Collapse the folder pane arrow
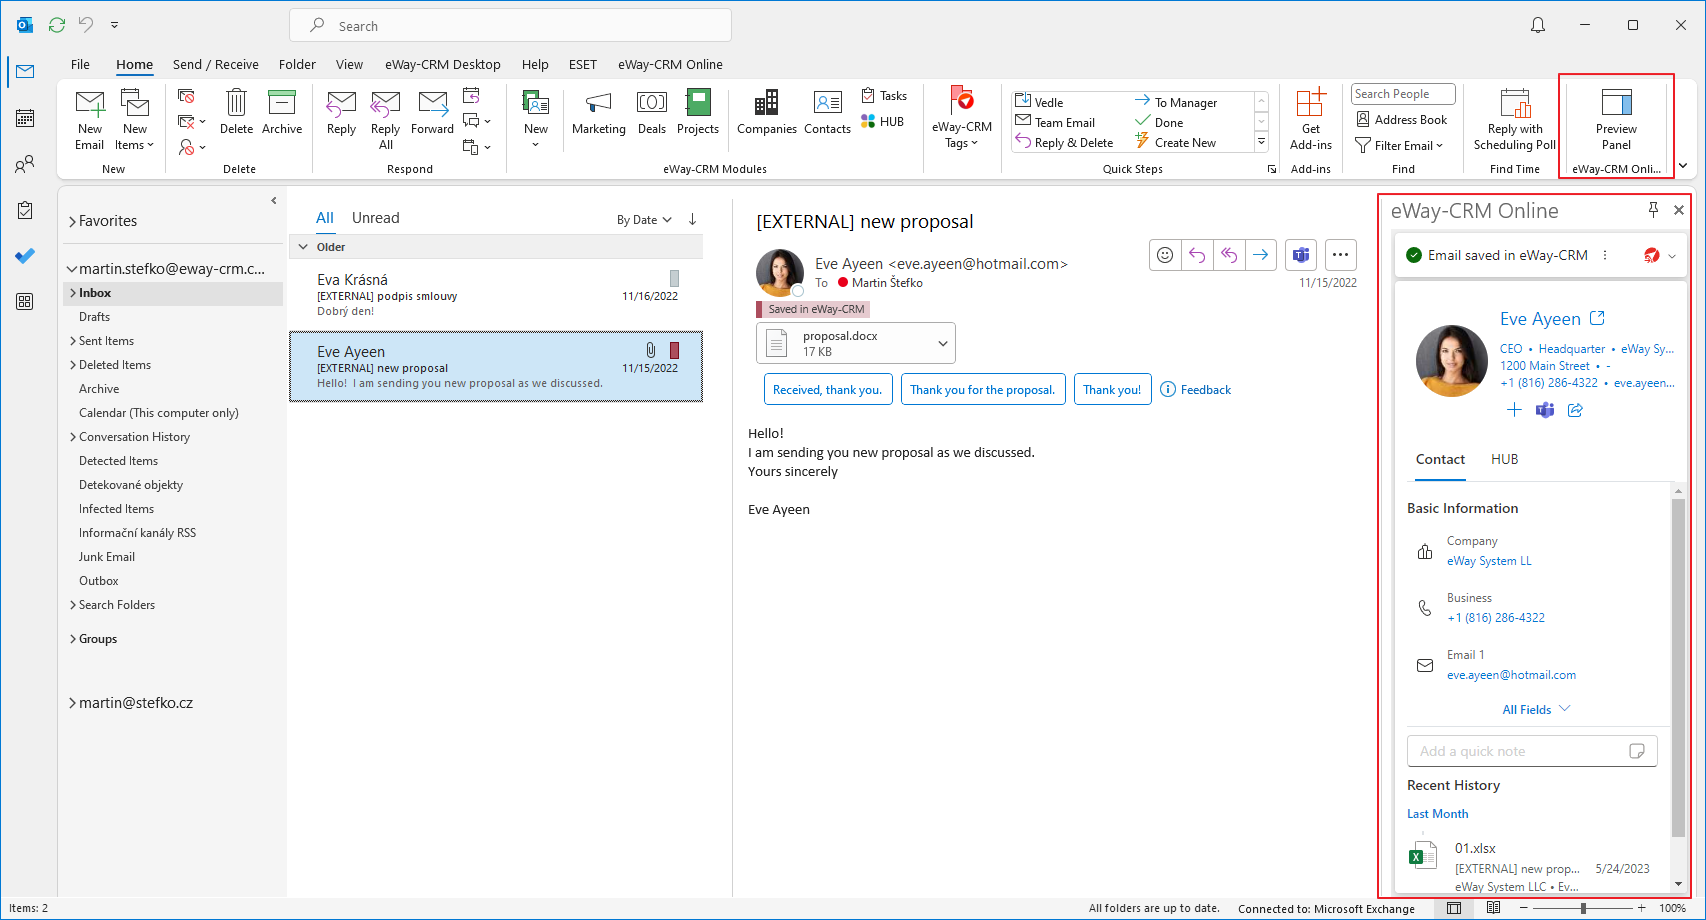Viewport: 1706px width, 920px height. 274,200
